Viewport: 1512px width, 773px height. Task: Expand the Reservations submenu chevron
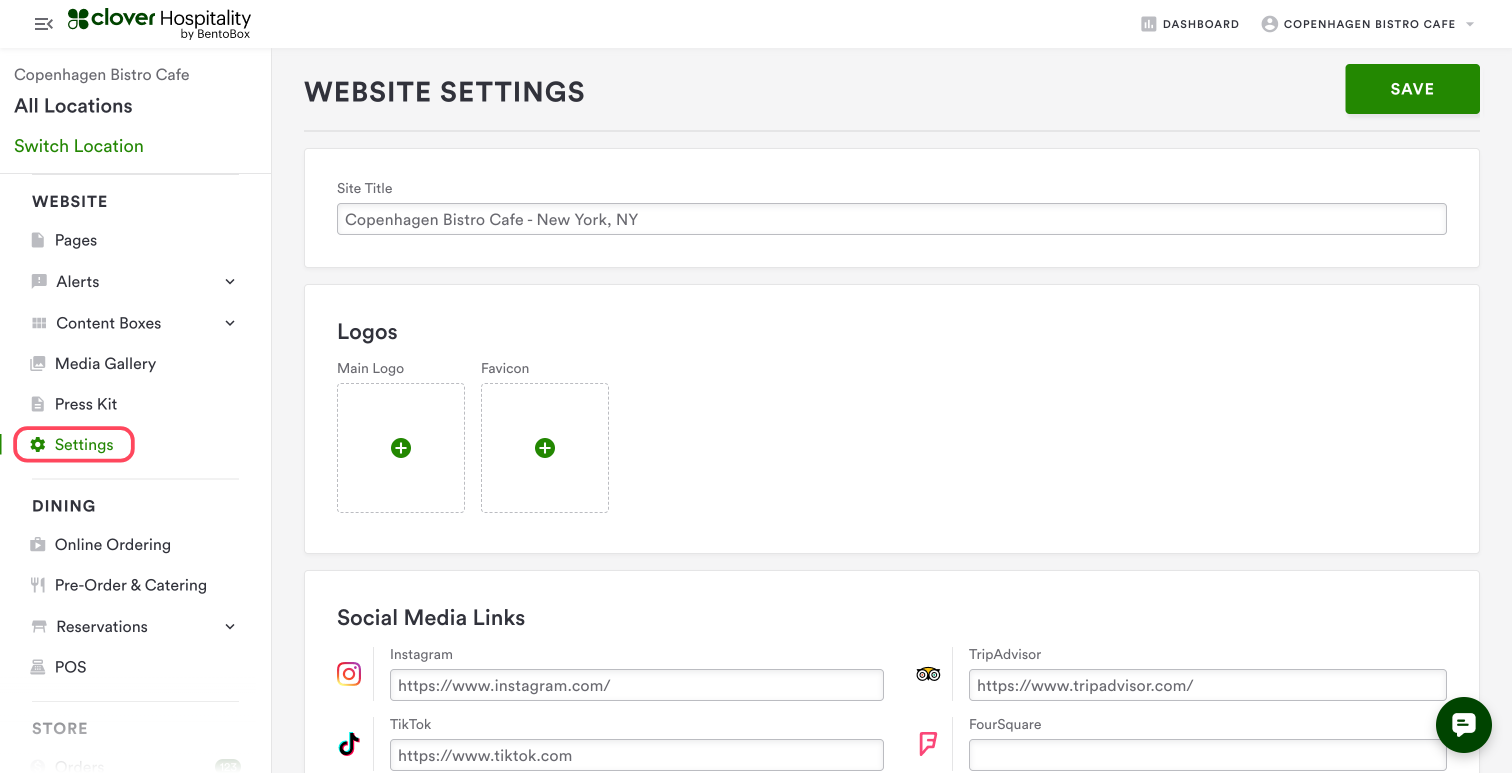[x=230, y=627]
